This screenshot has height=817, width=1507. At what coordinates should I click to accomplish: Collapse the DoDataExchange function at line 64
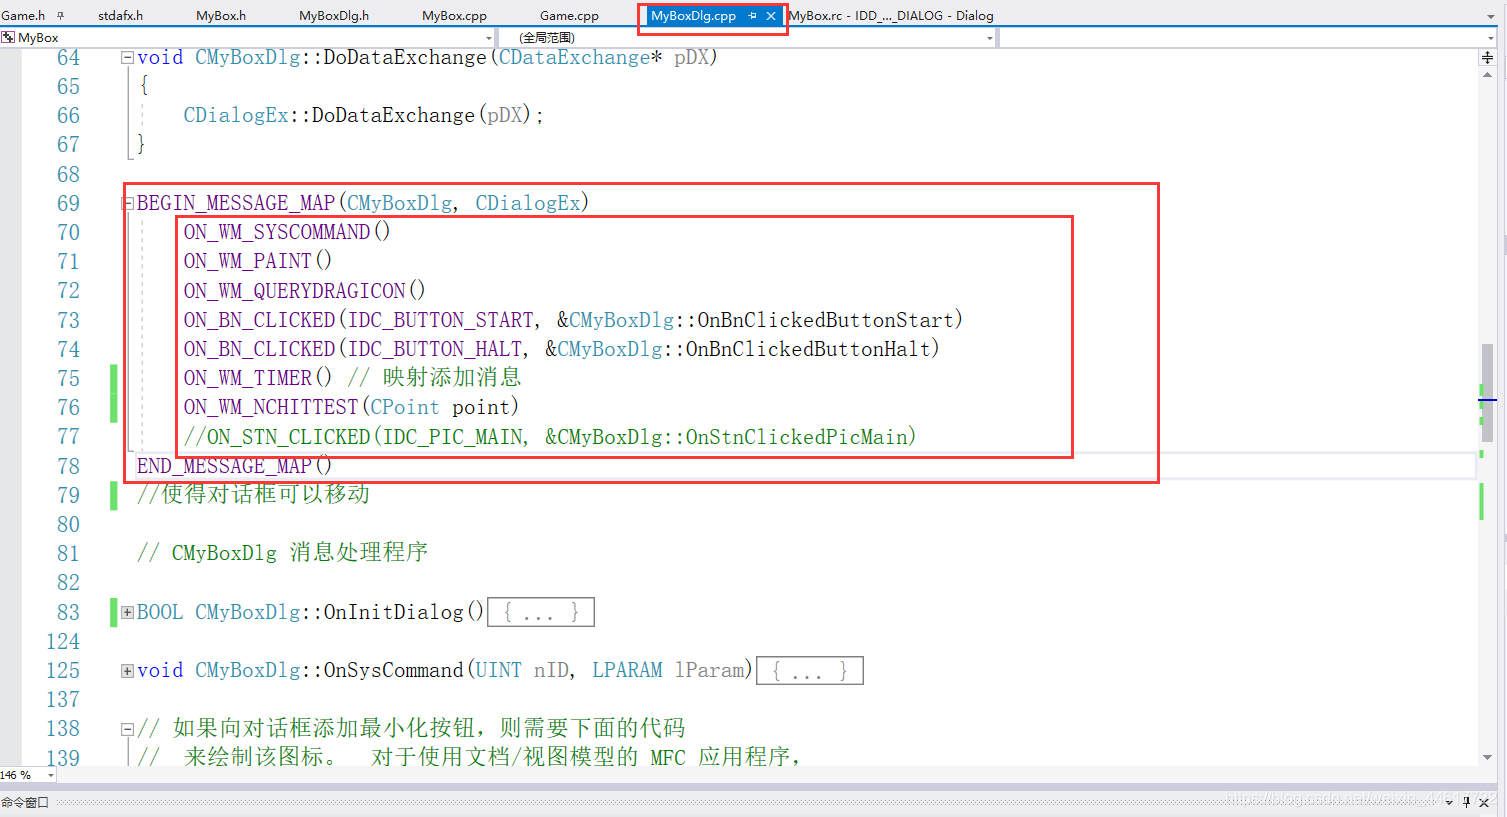tap(127, 58)
